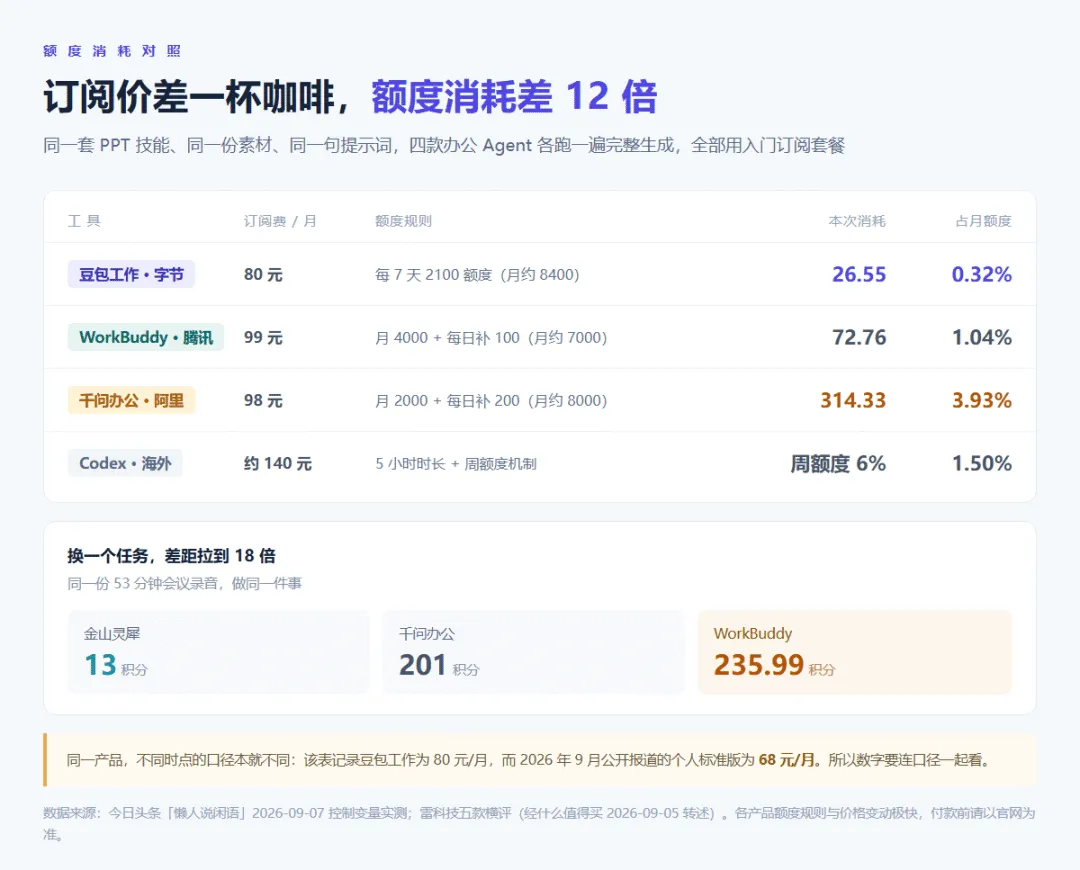The width and height of the screenshot is (1080, 870).
Task: Select the Codex・海外 gray badge
Action: pos(125,463)
